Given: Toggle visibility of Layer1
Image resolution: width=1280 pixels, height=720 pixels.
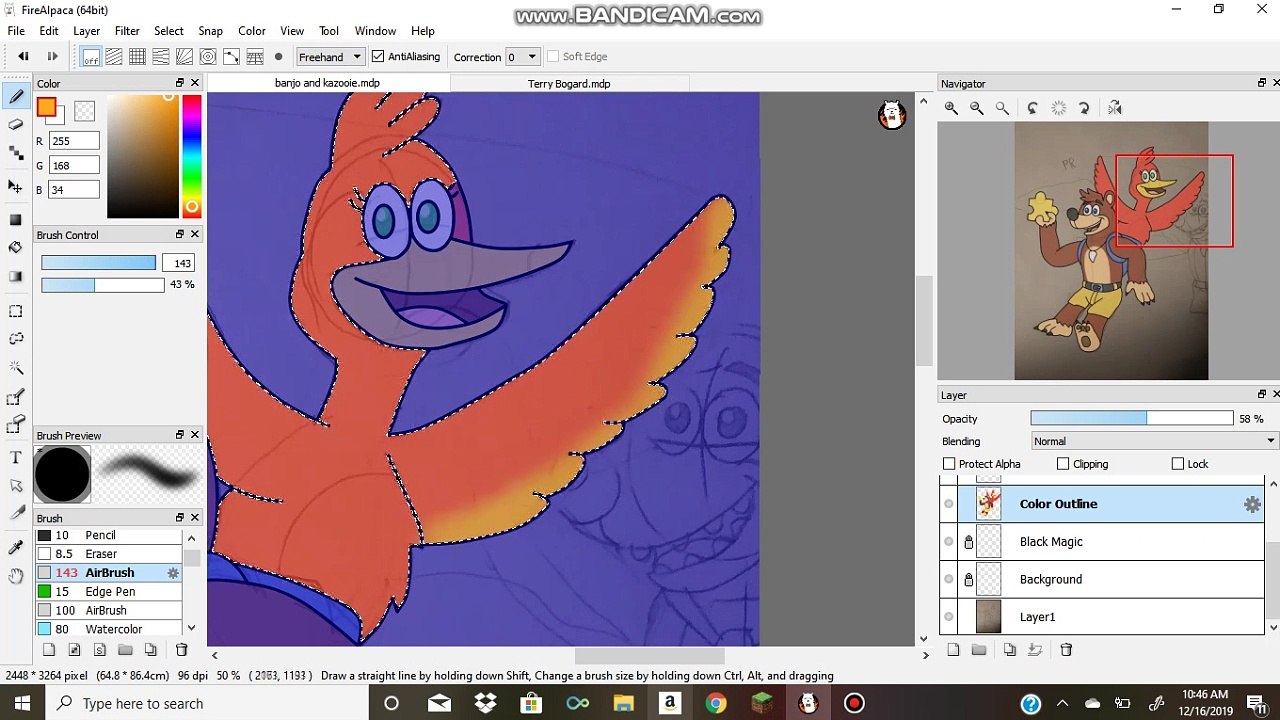Looking at the screenshot, I should click(949, 617).
